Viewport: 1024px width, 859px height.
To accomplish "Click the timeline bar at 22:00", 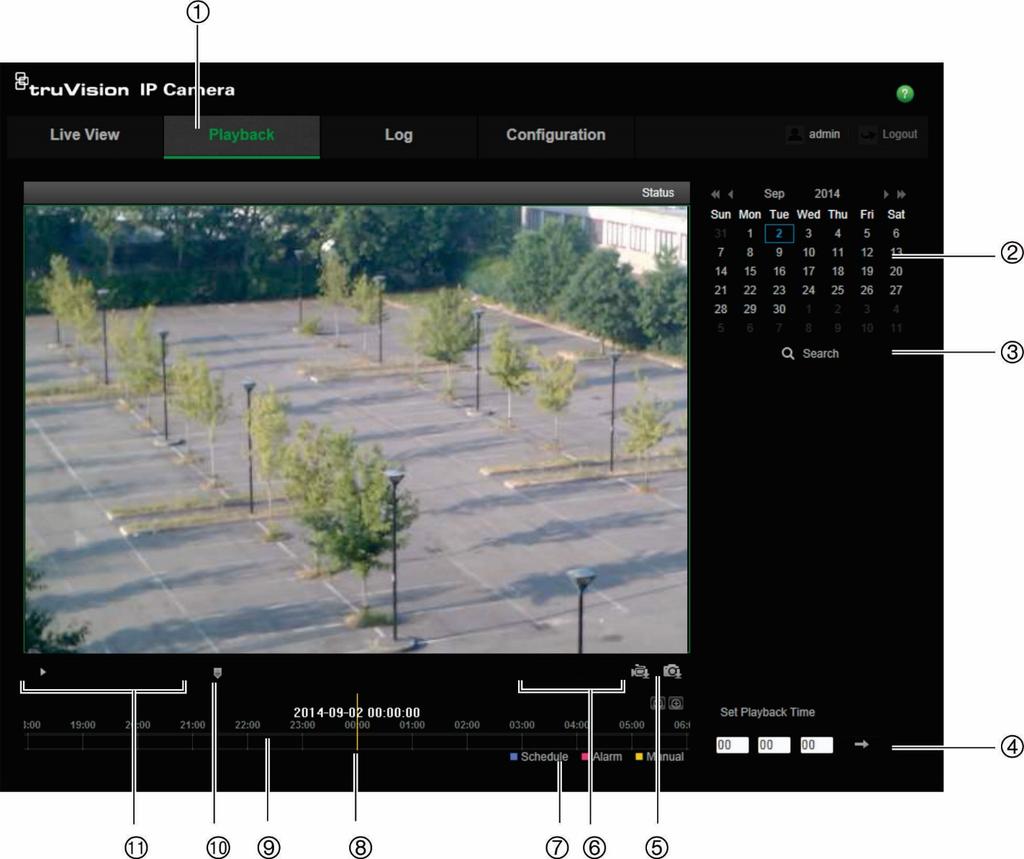I will pyautogui.click(x=248, y=741).
